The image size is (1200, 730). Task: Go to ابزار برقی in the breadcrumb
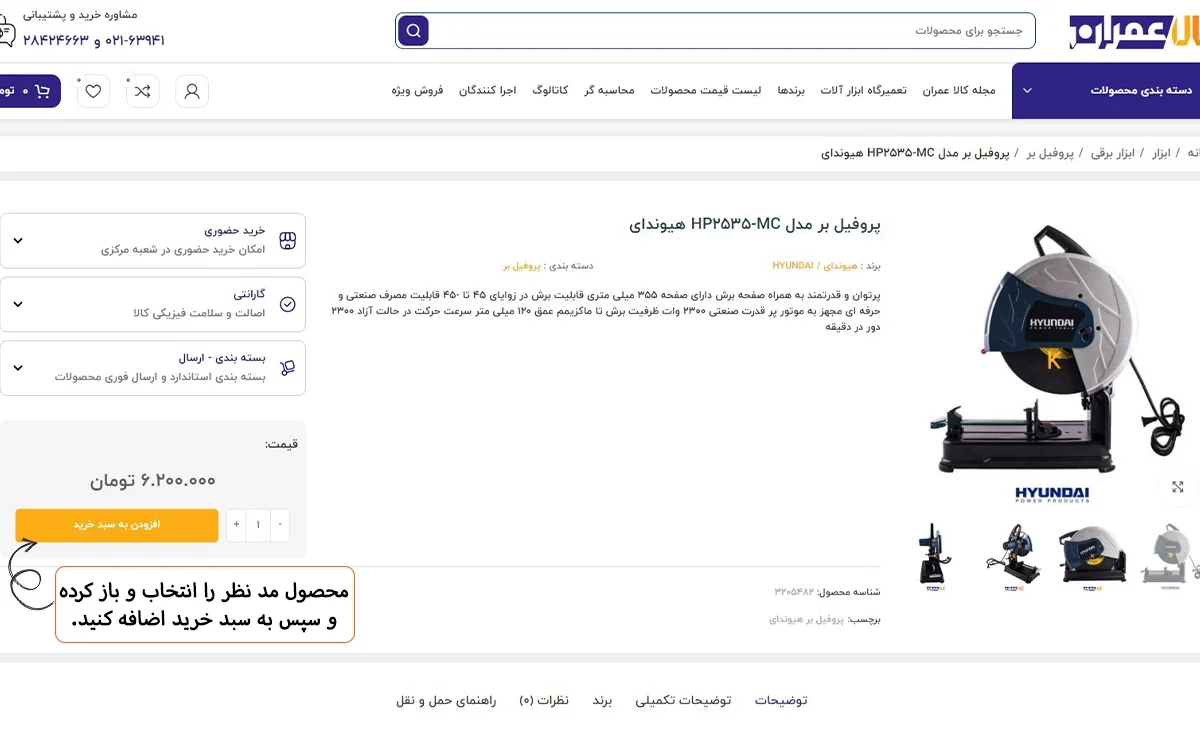tap(1113, 153)
